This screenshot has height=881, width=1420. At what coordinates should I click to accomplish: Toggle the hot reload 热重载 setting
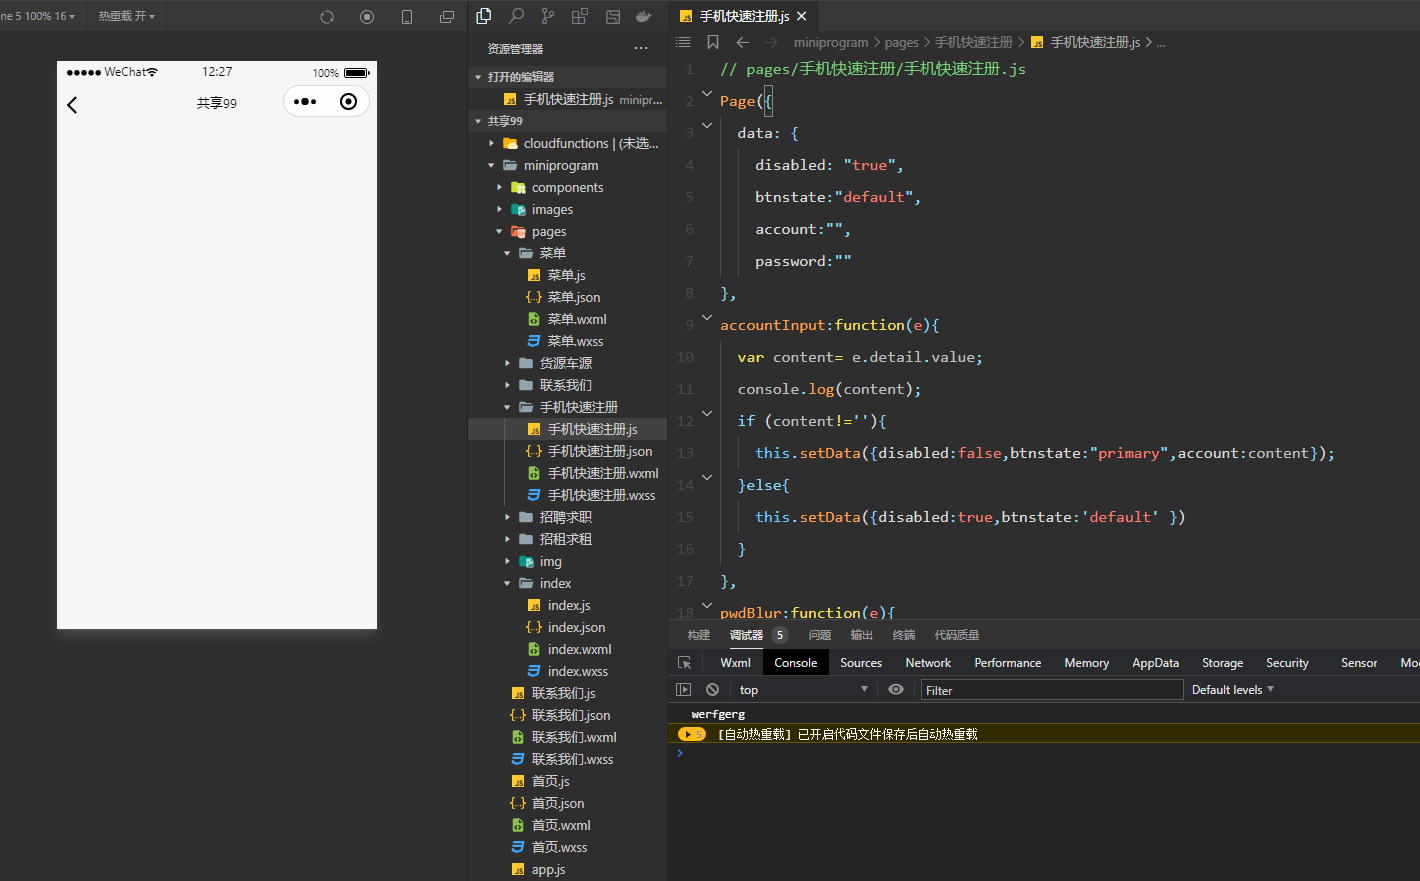pyautogui.click(x=126, y=17)
